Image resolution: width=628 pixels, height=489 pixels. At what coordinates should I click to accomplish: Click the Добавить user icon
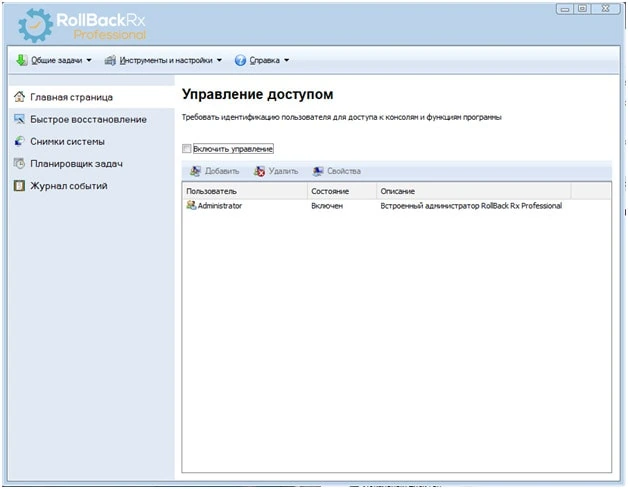[x=195, y=171]
